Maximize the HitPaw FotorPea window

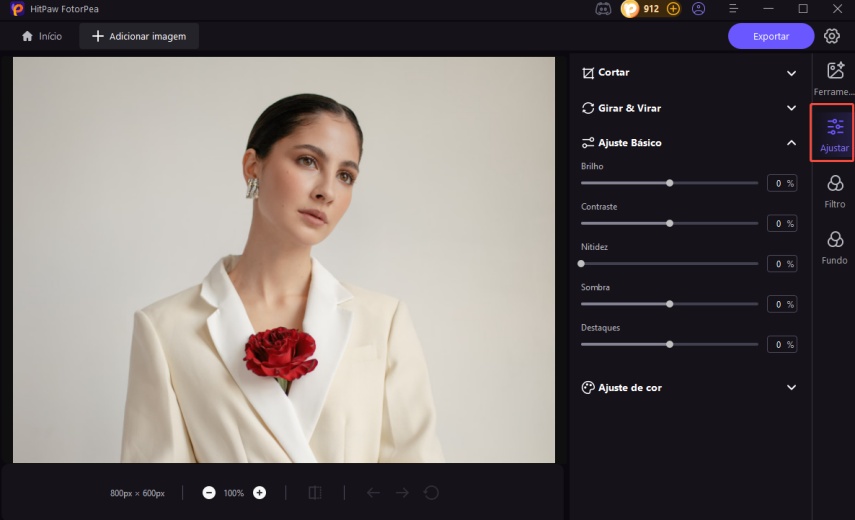pyautogui.click(x=803, y=9)
